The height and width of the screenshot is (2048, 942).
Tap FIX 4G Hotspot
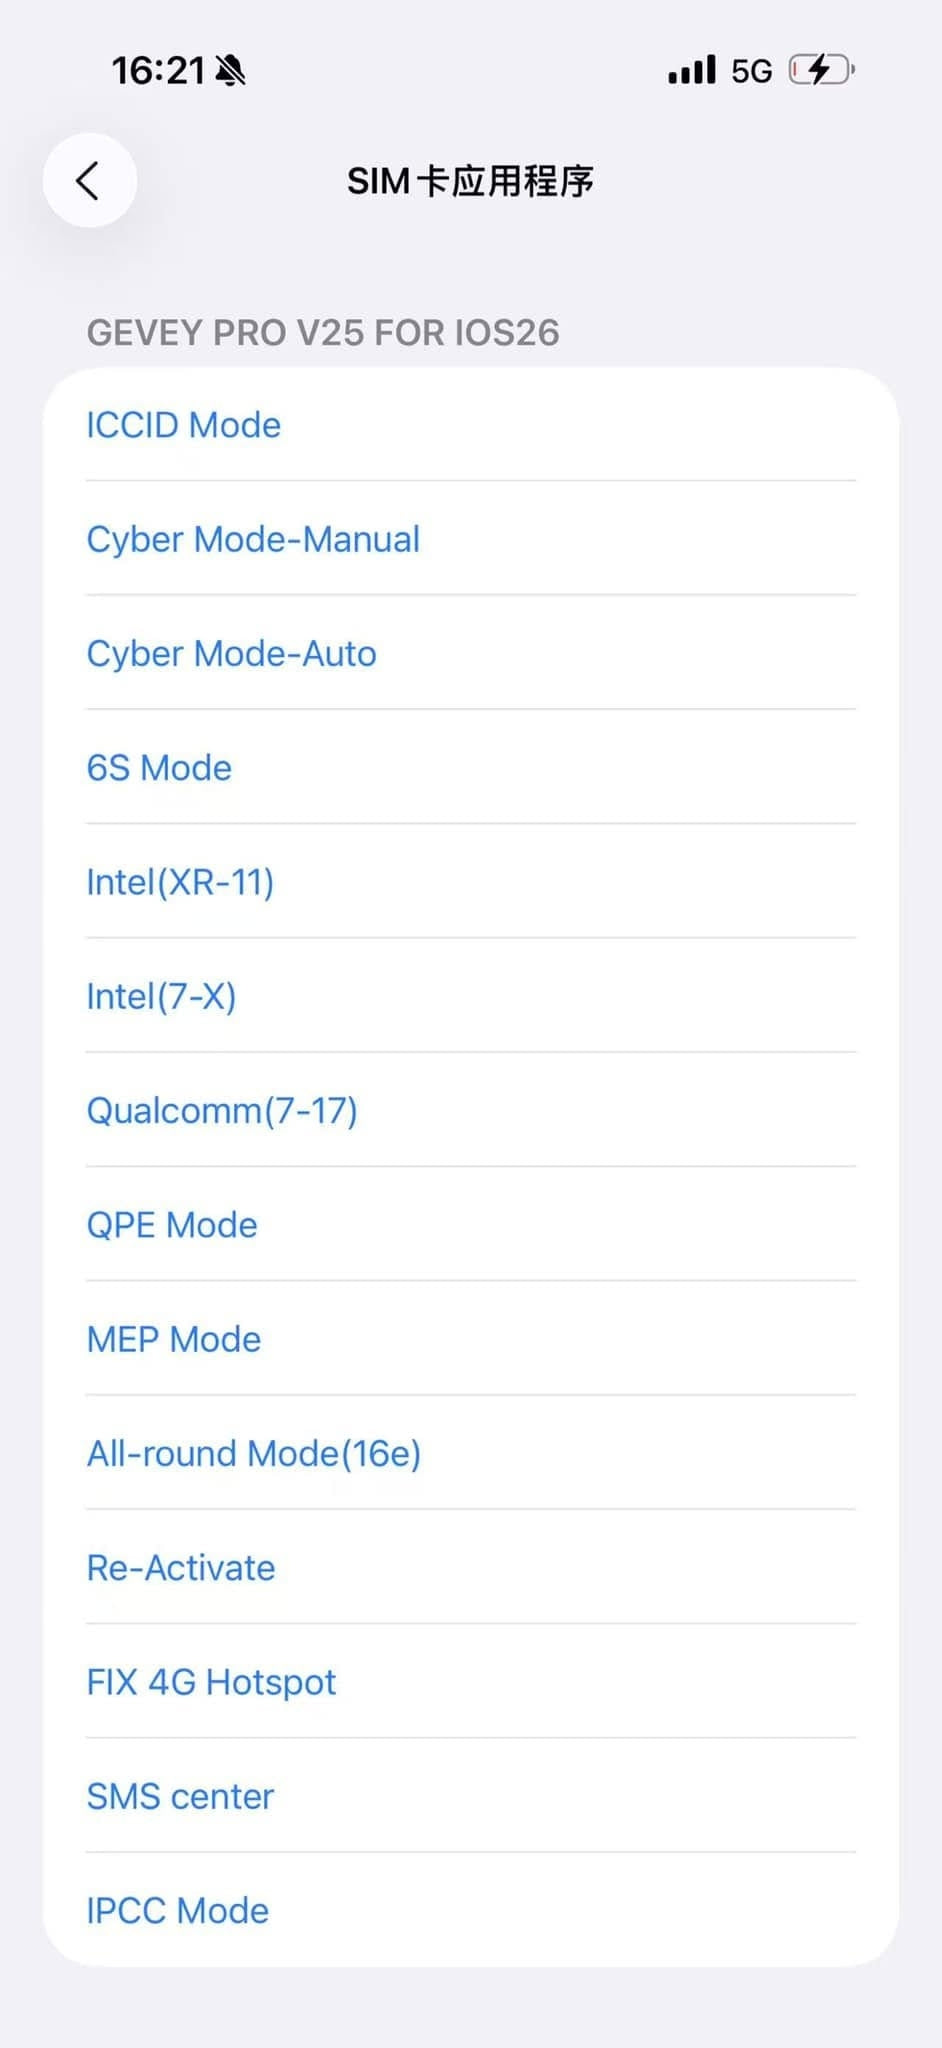211,1682
